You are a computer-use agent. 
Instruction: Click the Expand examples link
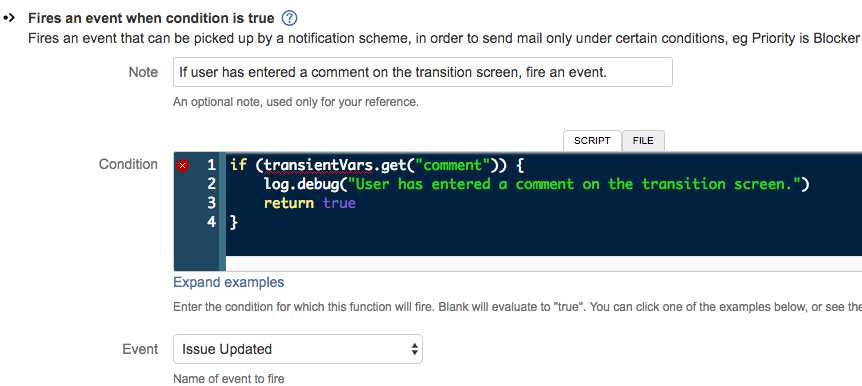(x=229, y=283)
